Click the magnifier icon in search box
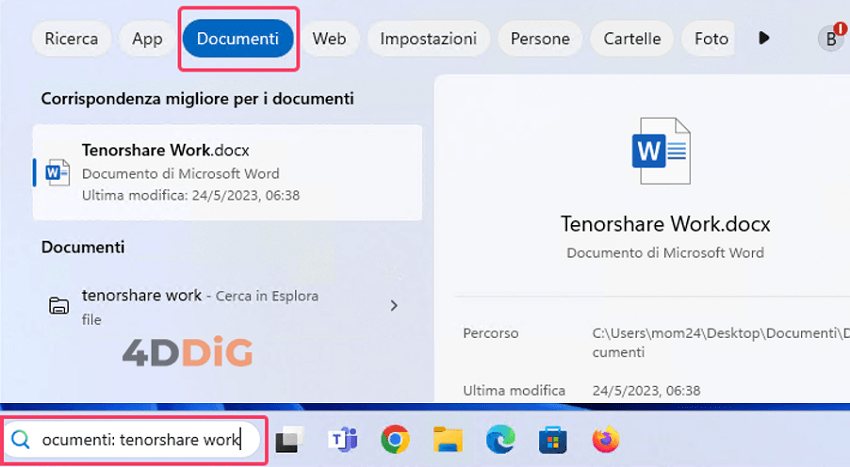 21,439
